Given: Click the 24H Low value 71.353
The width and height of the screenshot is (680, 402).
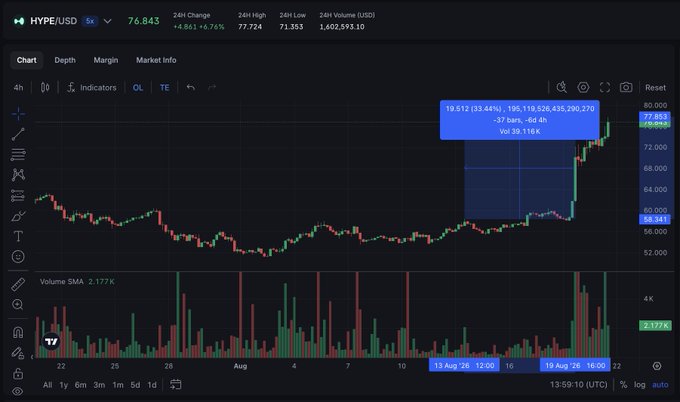Looking at the screenshot, I should click(x=291, y=27).
